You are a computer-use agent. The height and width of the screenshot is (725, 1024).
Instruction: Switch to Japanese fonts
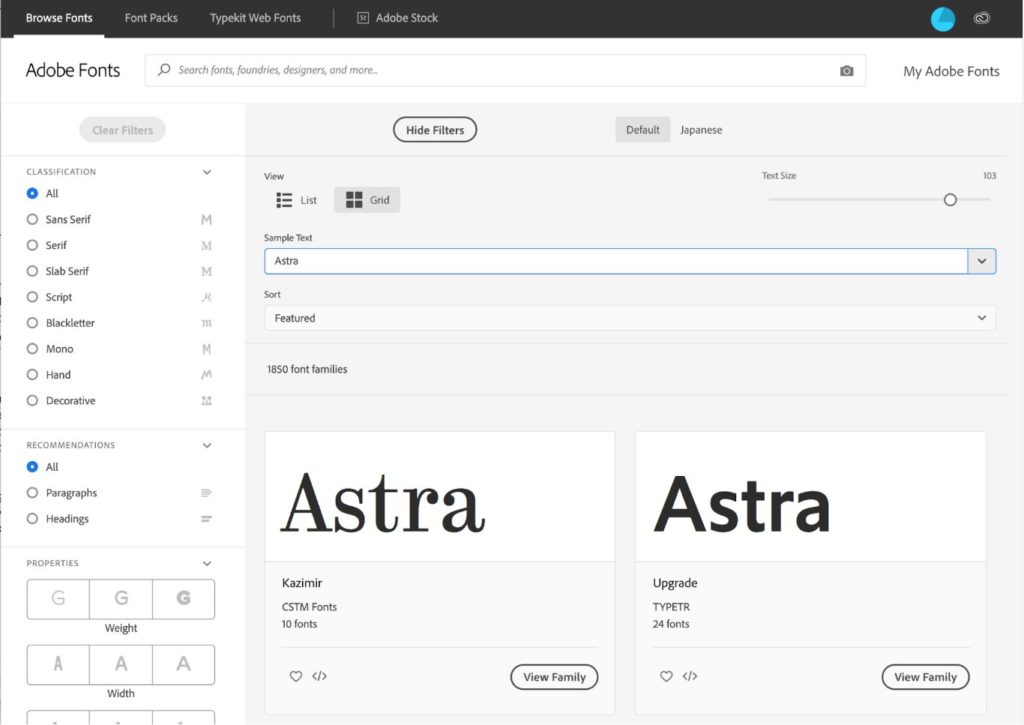(x=701, y=129)
